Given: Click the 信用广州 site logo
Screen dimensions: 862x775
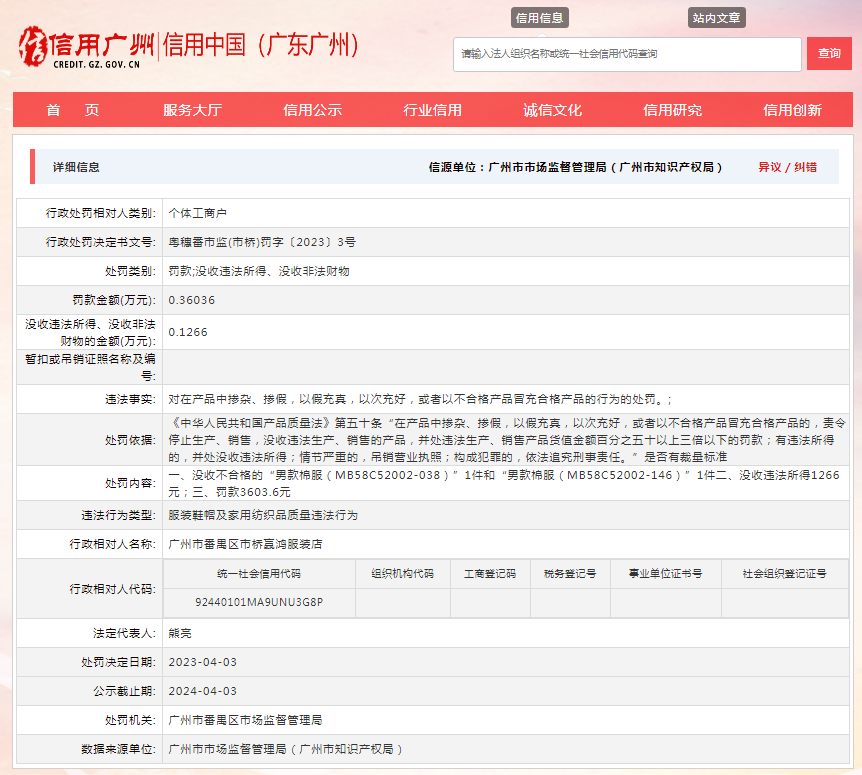Looking at the screenshot, I should coord(86,47).
